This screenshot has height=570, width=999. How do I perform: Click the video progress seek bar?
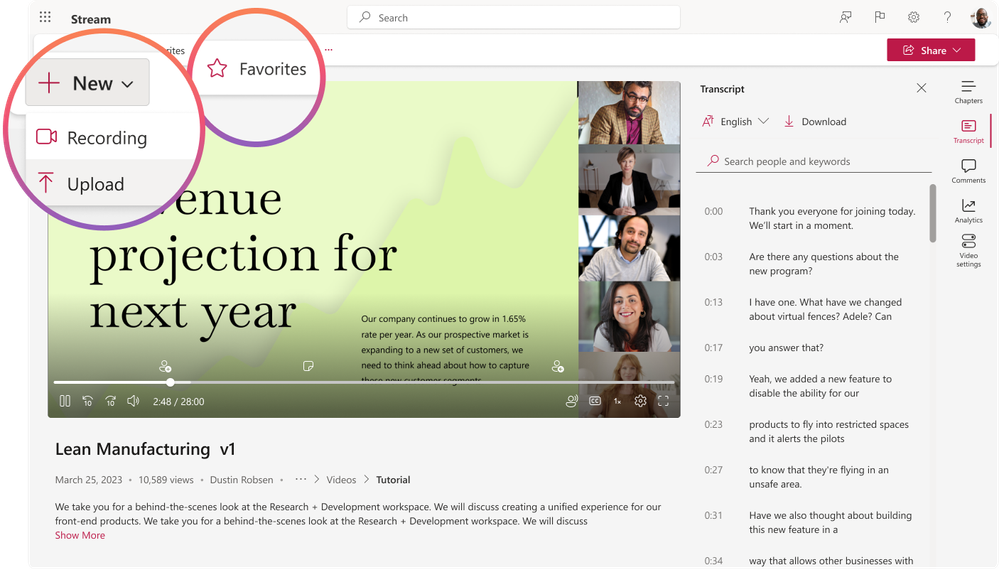[364, 382]
